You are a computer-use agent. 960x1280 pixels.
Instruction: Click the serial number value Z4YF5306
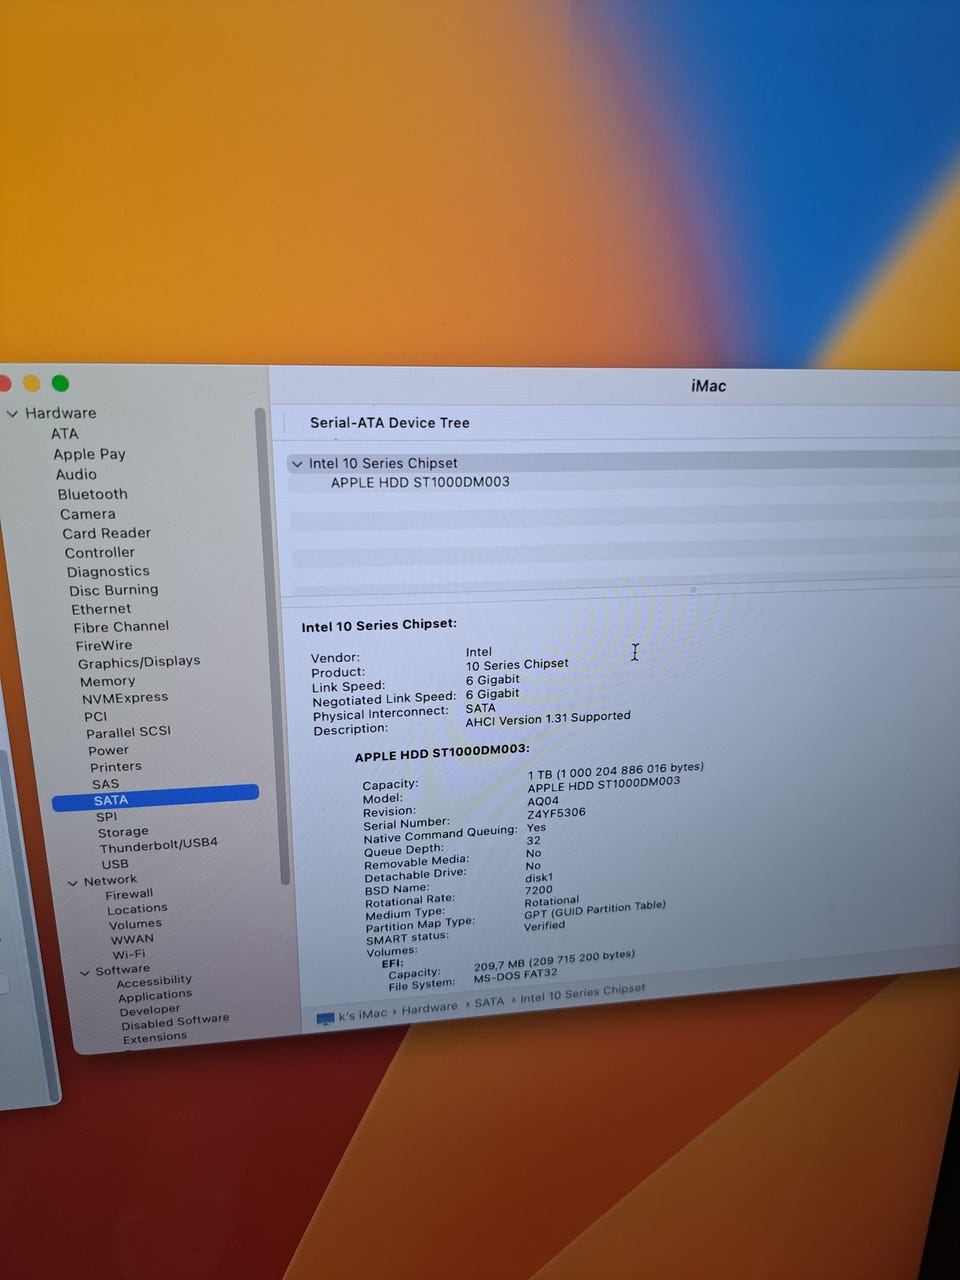557,814
